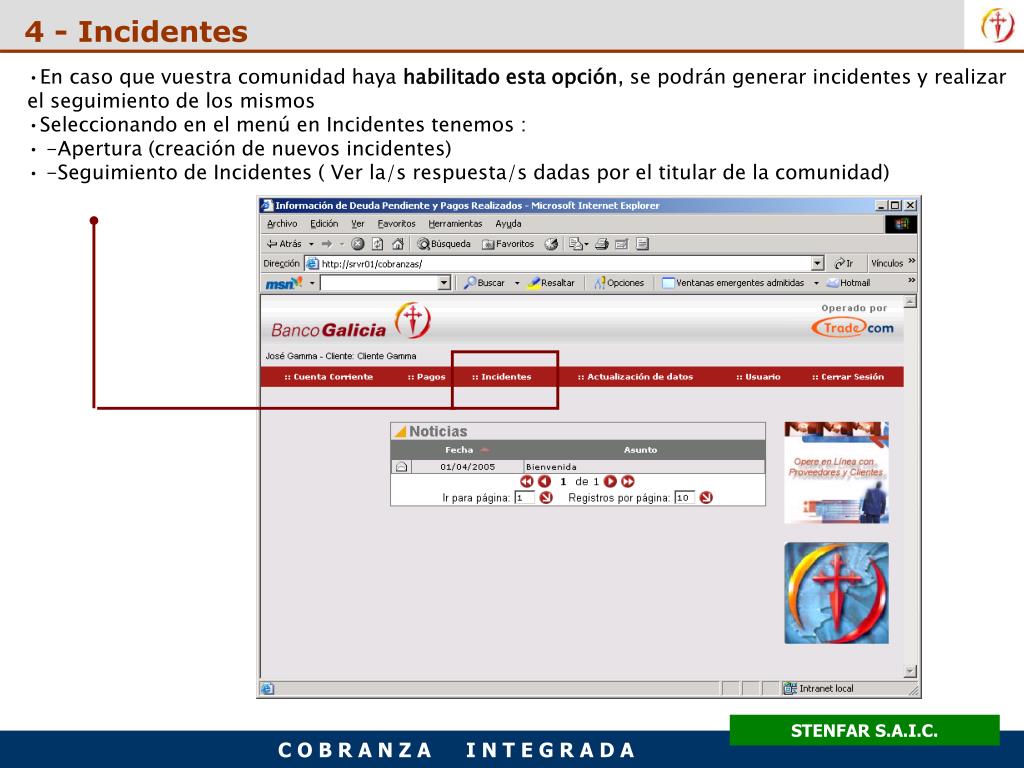The width and height of the screenshot is (1024, 768).
Task: Click go arrow next to Registros por página
Action: [x=706, y=498]
